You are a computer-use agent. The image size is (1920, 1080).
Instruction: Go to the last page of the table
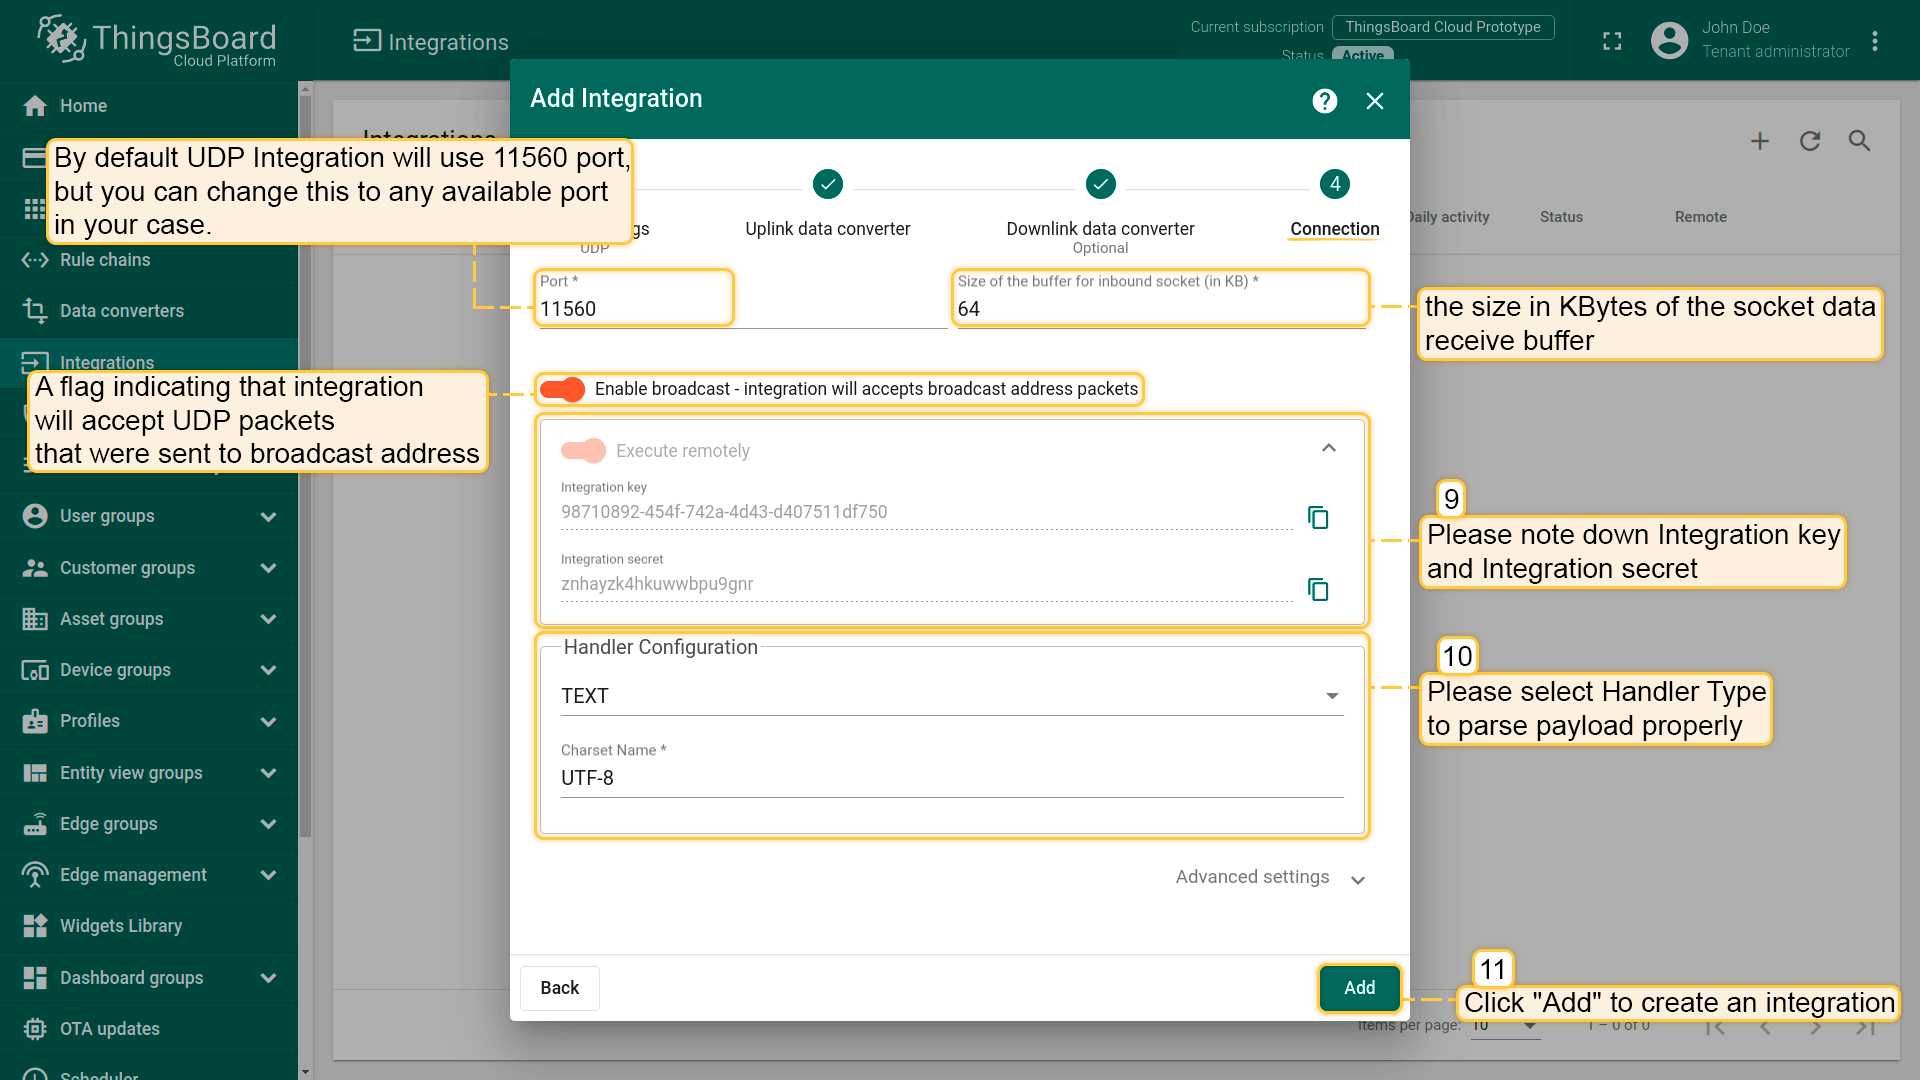pos(1866,1028)
